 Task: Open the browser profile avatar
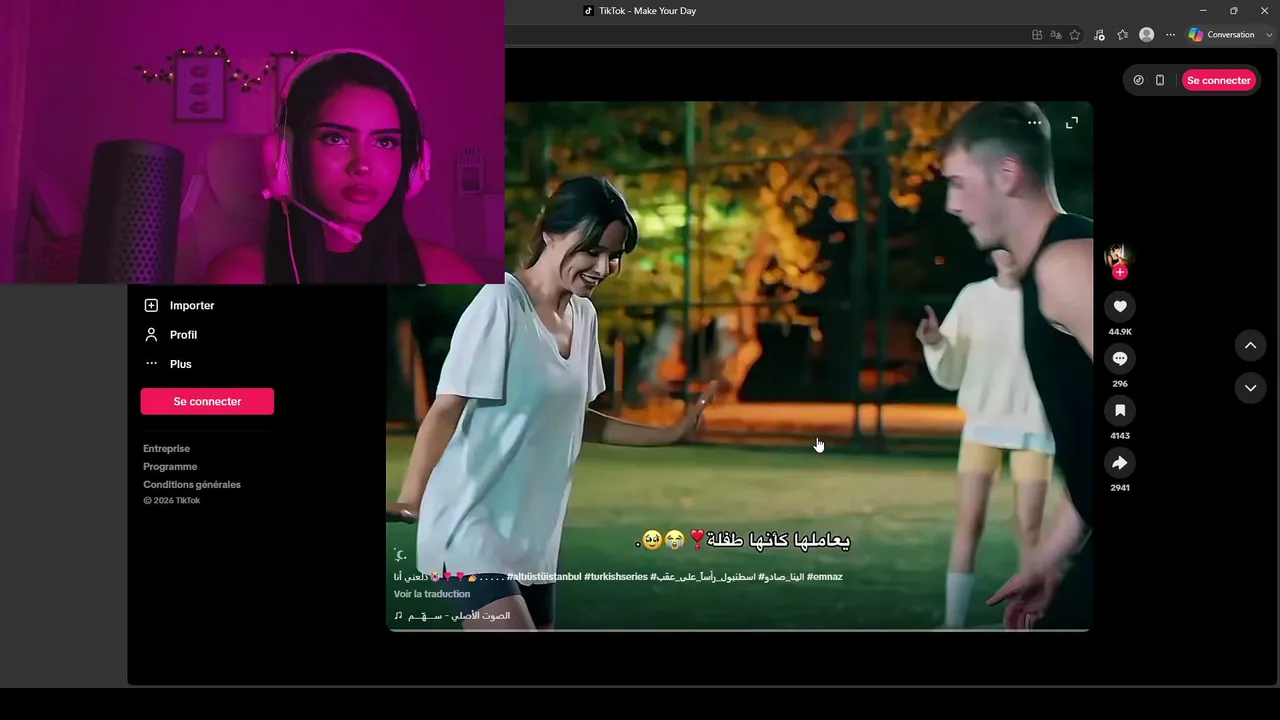click(x=1147, y=35)
